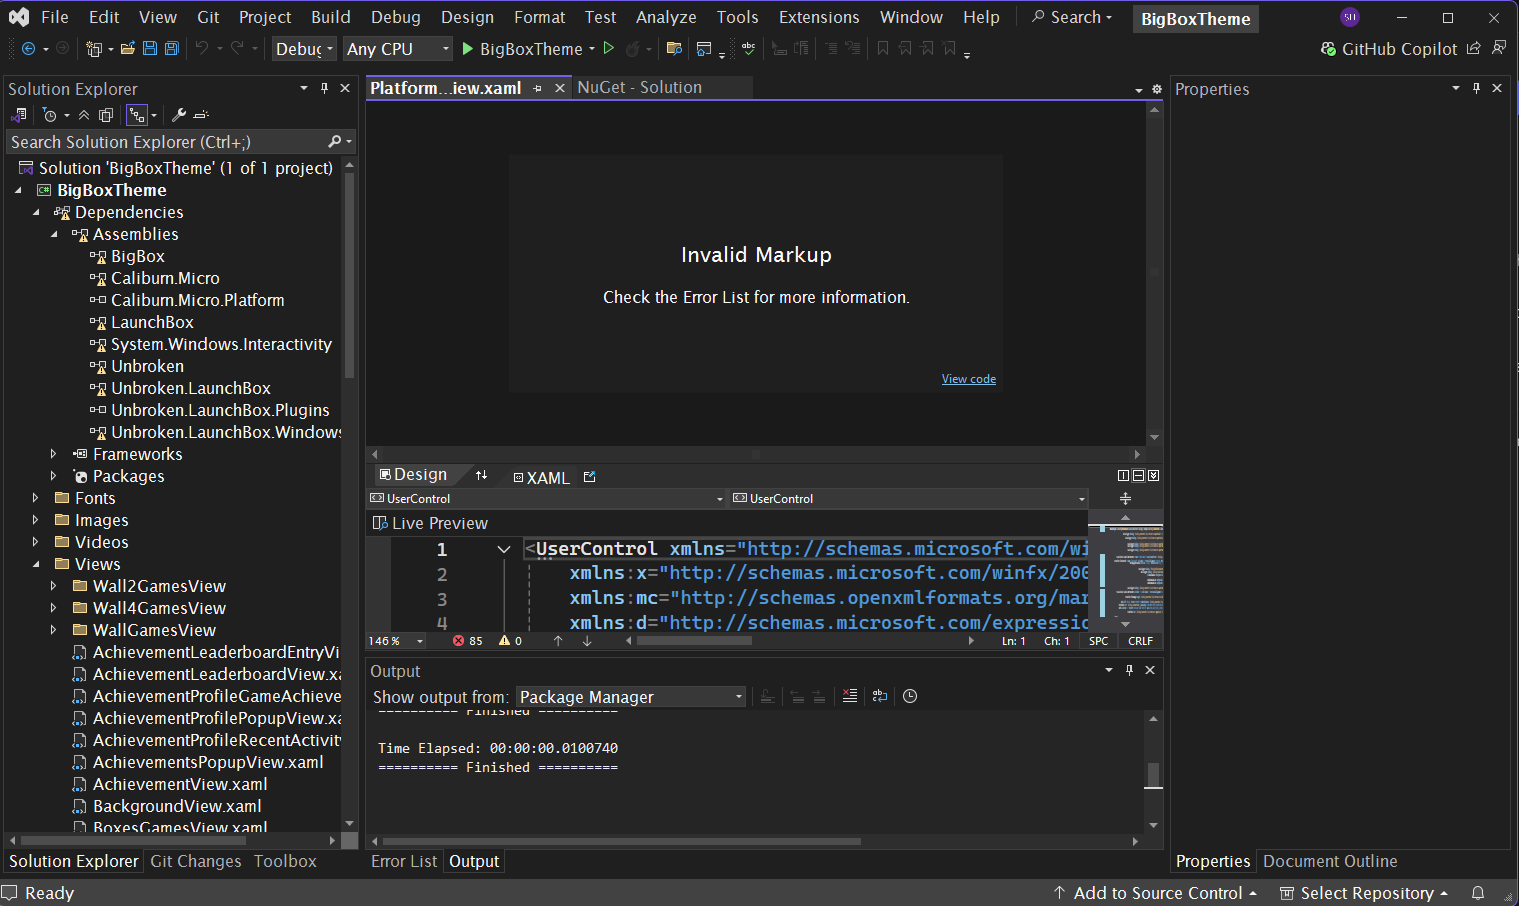Collapse the Views folder node
Screen dimensions: 1519x906
coord(36,564)
